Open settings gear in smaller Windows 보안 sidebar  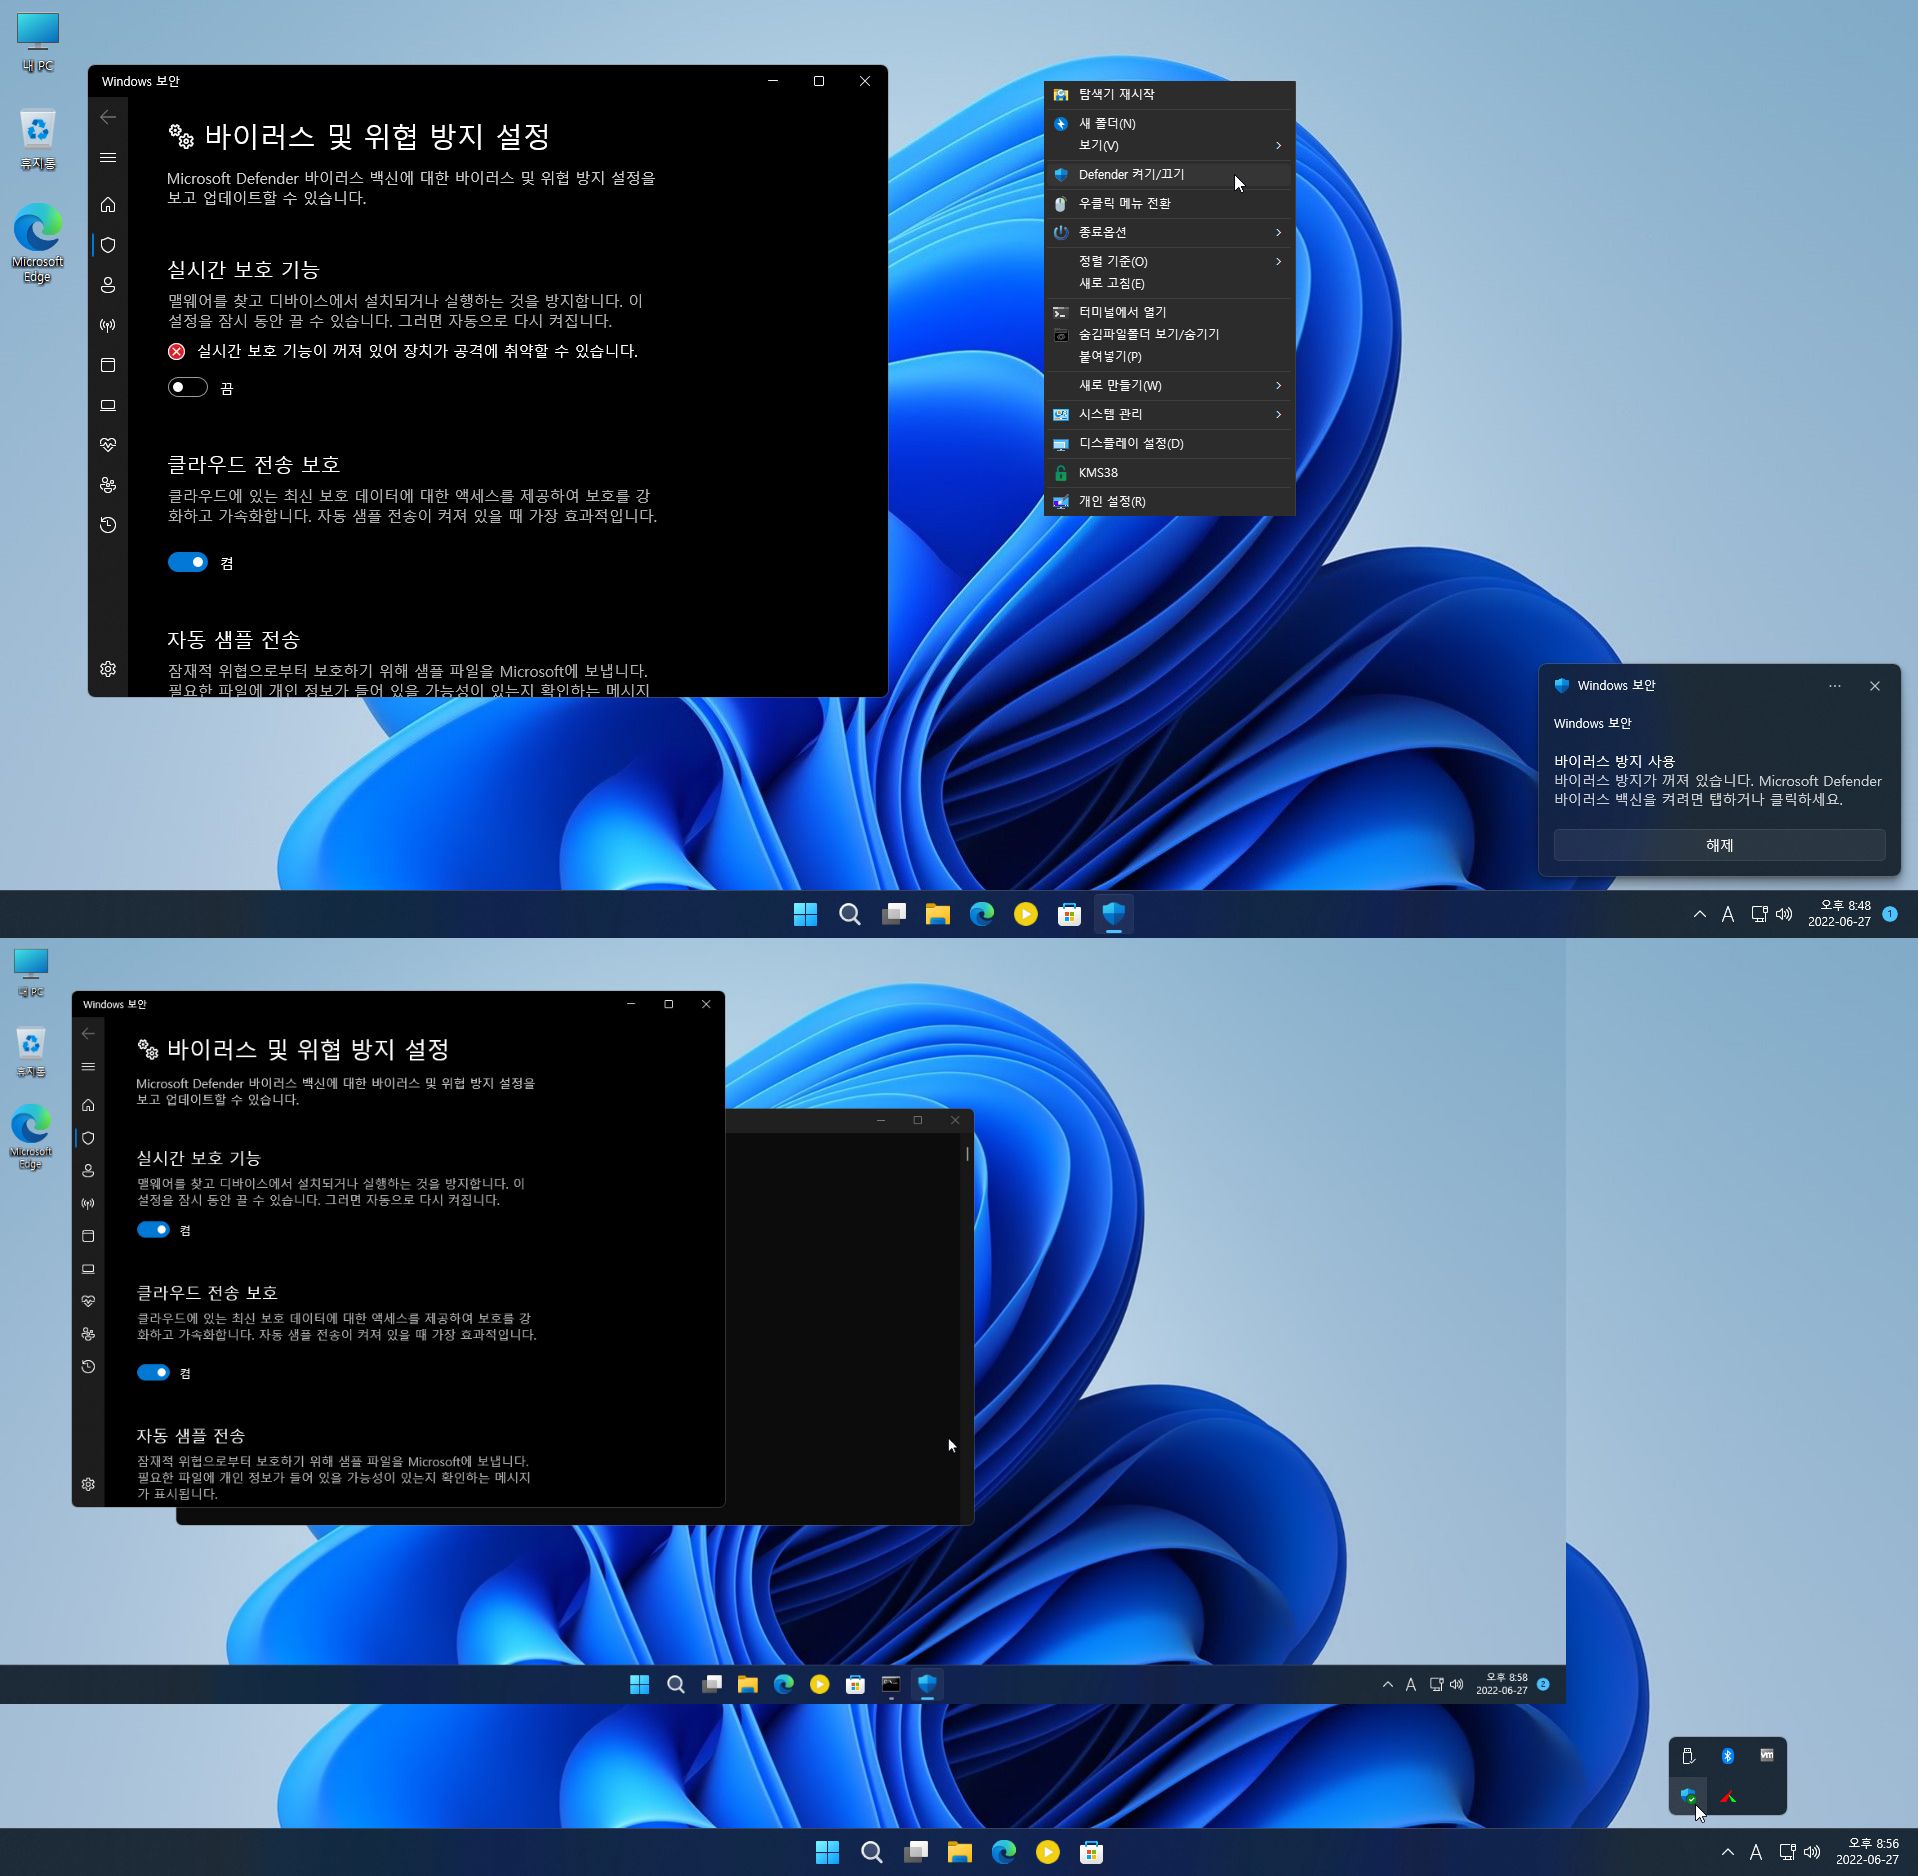click(88, 1485)
